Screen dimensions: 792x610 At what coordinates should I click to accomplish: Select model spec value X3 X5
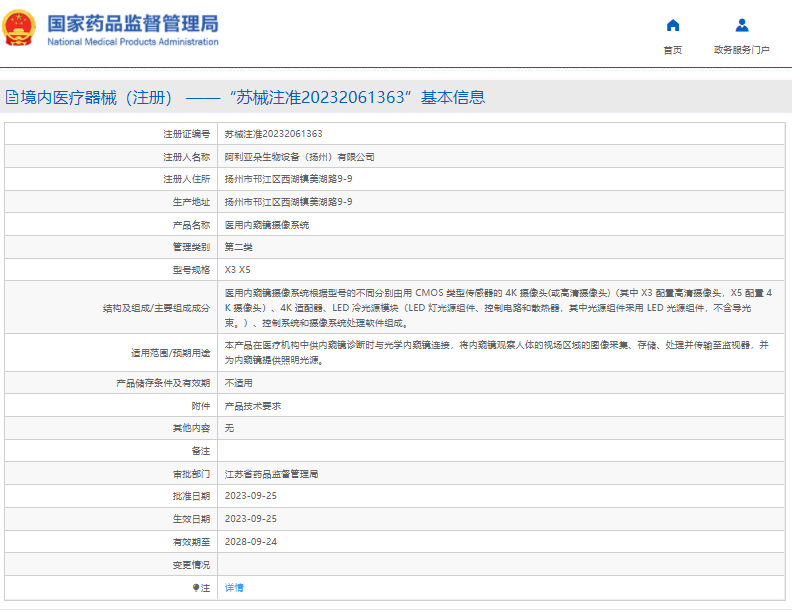coord(237,270)
